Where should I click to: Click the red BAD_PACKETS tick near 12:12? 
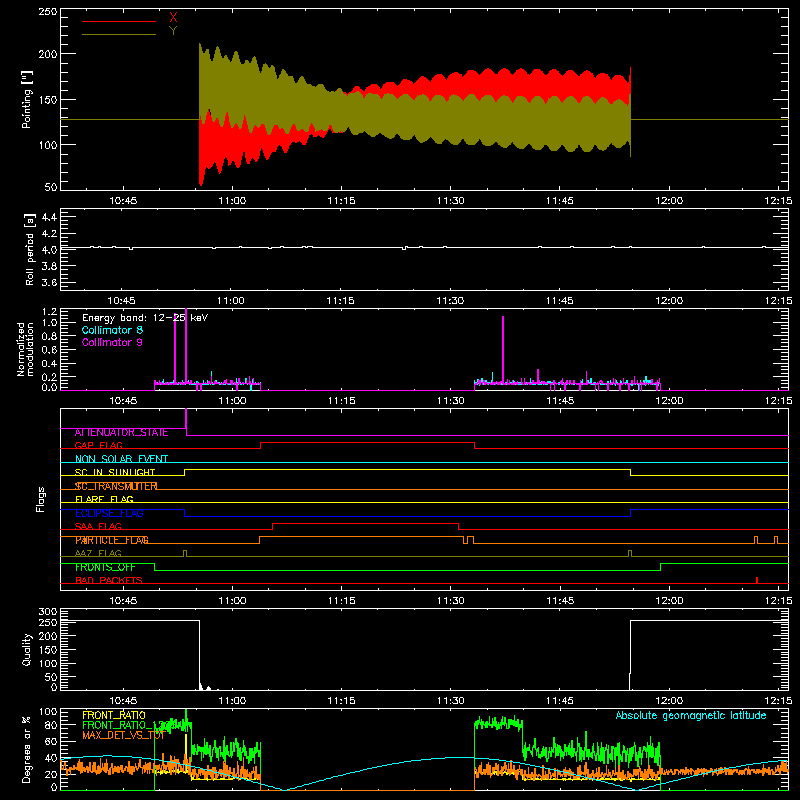click(757, 580)
